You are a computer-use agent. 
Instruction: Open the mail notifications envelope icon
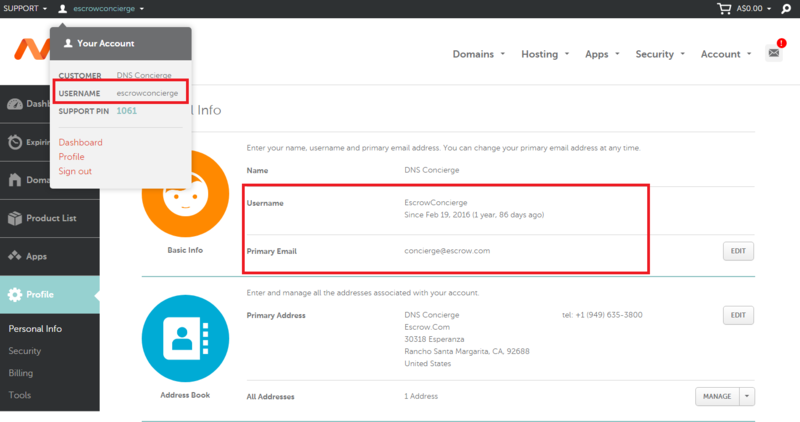coord(774,54)
